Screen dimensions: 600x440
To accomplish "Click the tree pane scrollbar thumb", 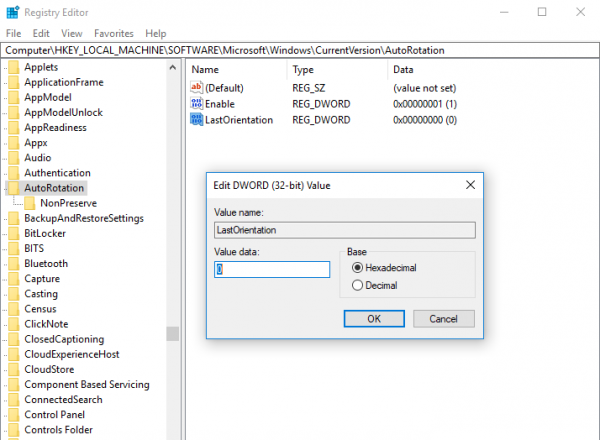I will (x=173, y=334).
